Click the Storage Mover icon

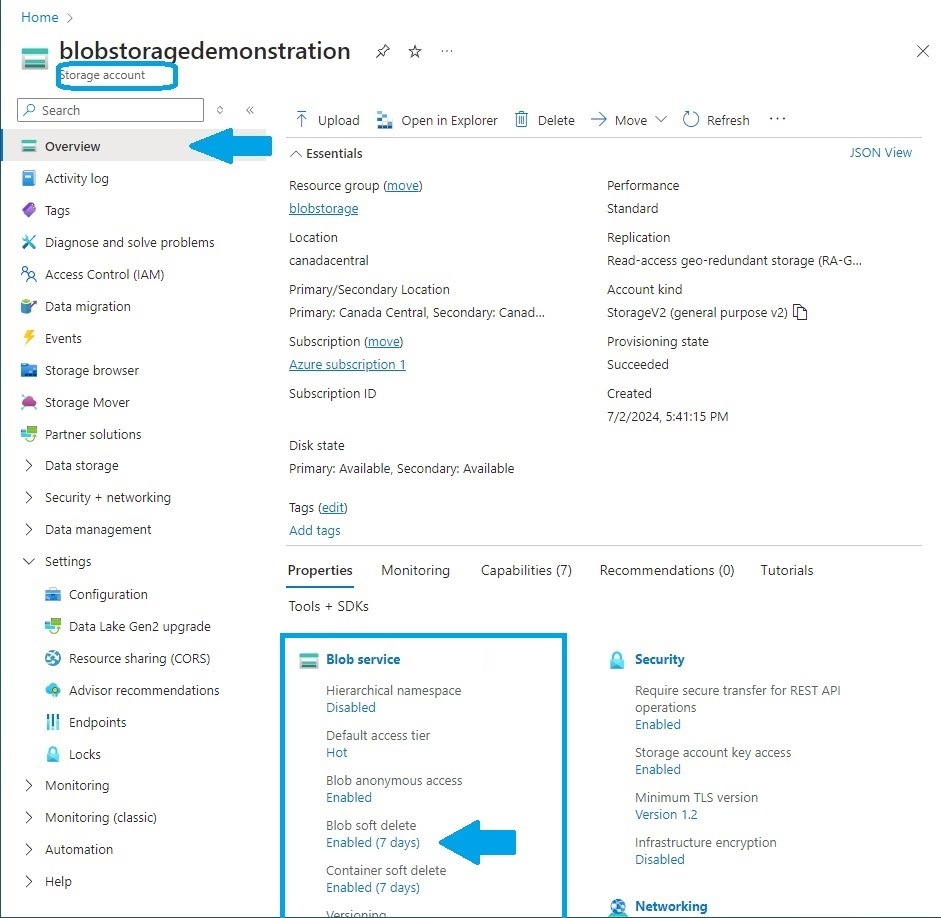click(28, 402)
